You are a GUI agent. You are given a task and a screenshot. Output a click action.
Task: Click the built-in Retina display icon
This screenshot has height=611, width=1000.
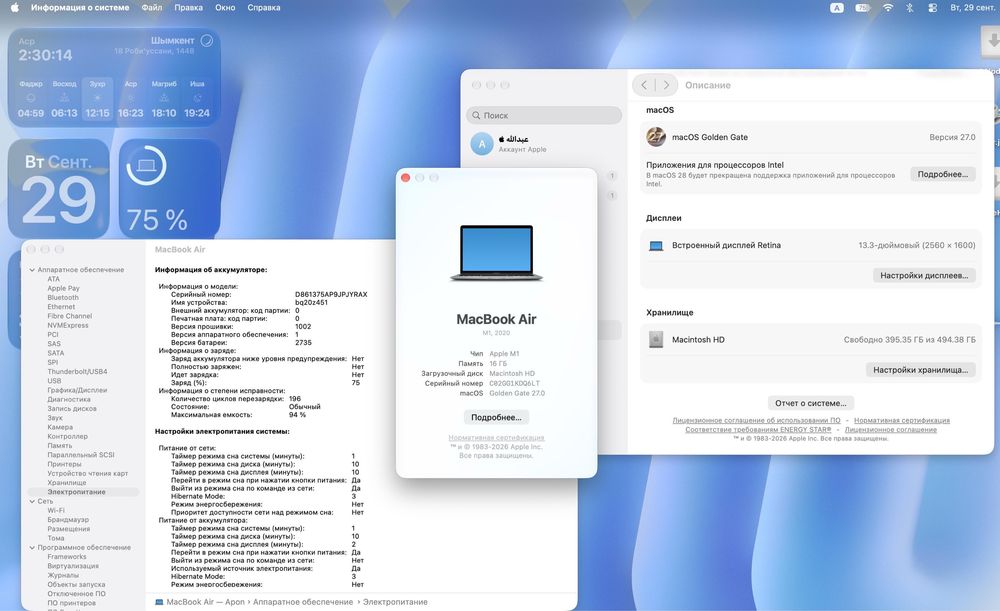pyautogui.click(x=656, y=246)
